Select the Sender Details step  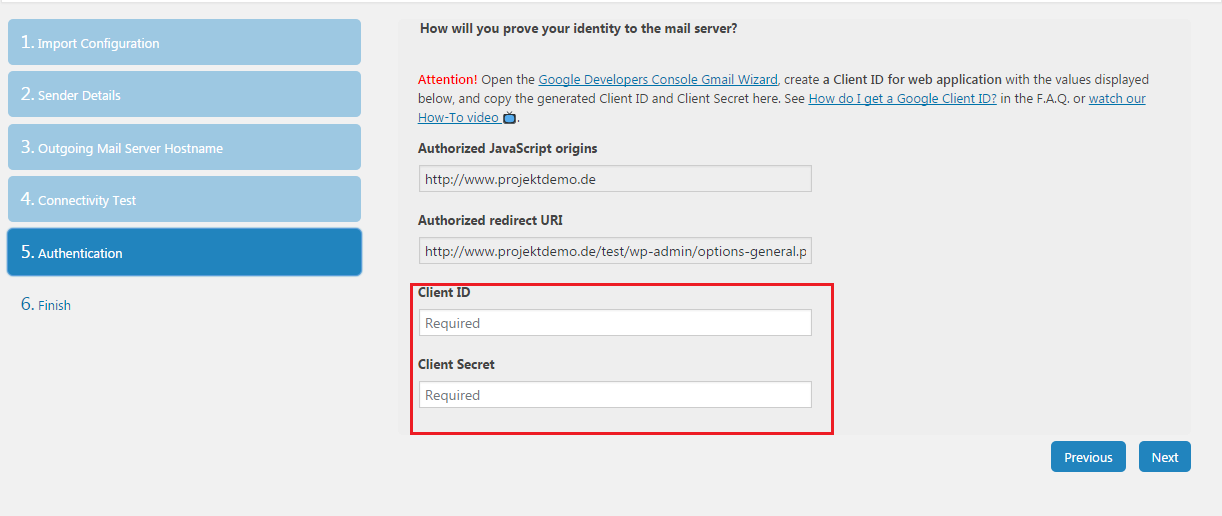click(x=184, y=95)
